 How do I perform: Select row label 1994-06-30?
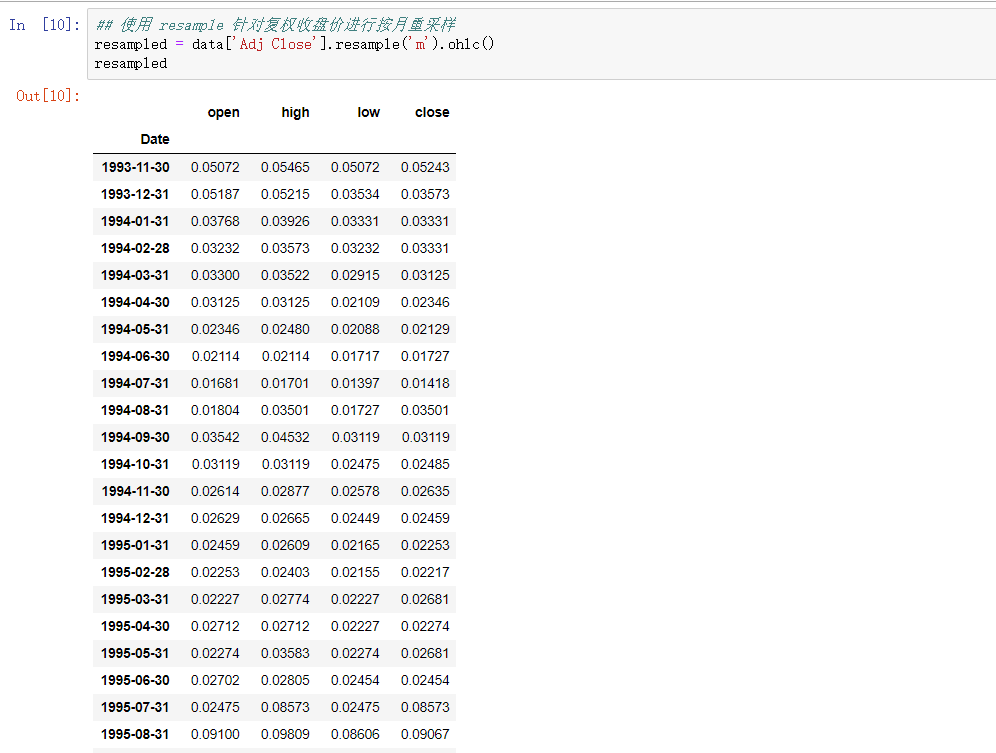[x=135, y=356]
